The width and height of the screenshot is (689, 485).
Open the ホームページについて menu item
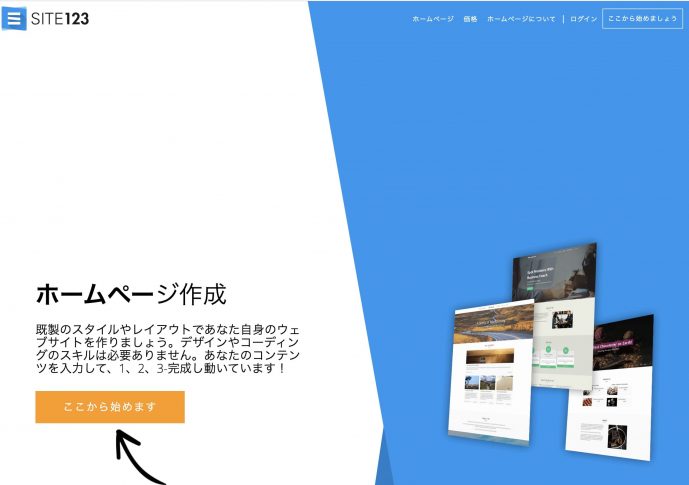click(x=521, y=19)
